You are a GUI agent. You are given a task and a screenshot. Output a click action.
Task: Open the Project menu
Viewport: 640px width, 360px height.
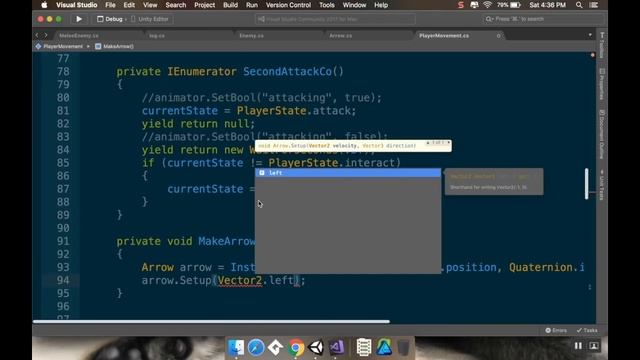(204, 5)
